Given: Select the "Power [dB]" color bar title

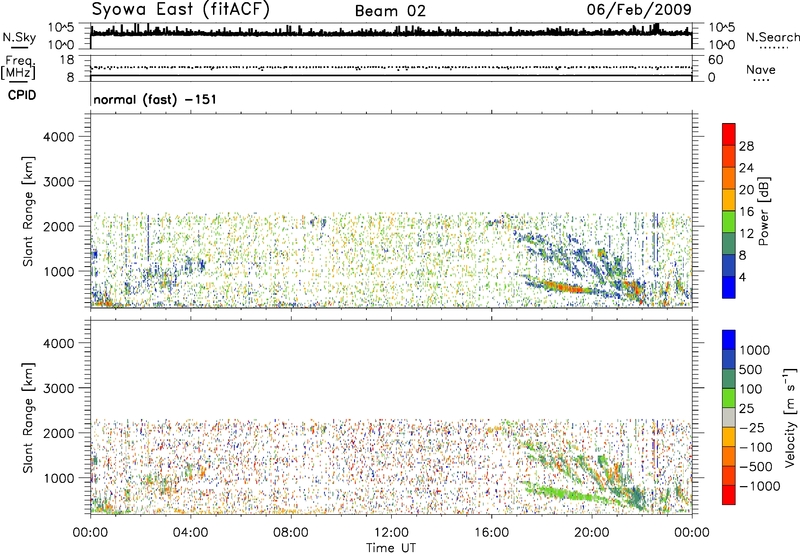Looking at the screenshot, I should pyautogui.click(x=764, y=211).
